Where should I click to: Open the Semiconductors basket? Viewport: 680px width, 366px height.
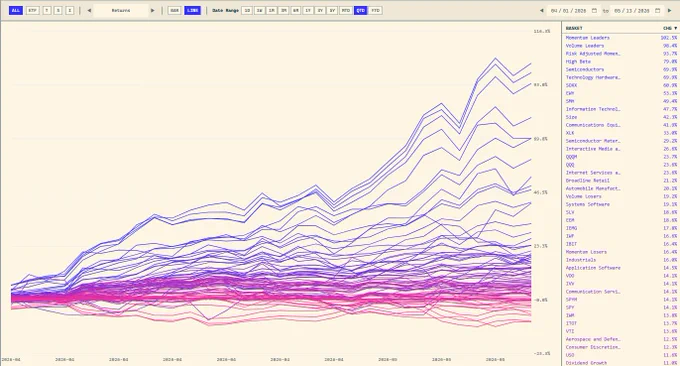tap(621, 69)
